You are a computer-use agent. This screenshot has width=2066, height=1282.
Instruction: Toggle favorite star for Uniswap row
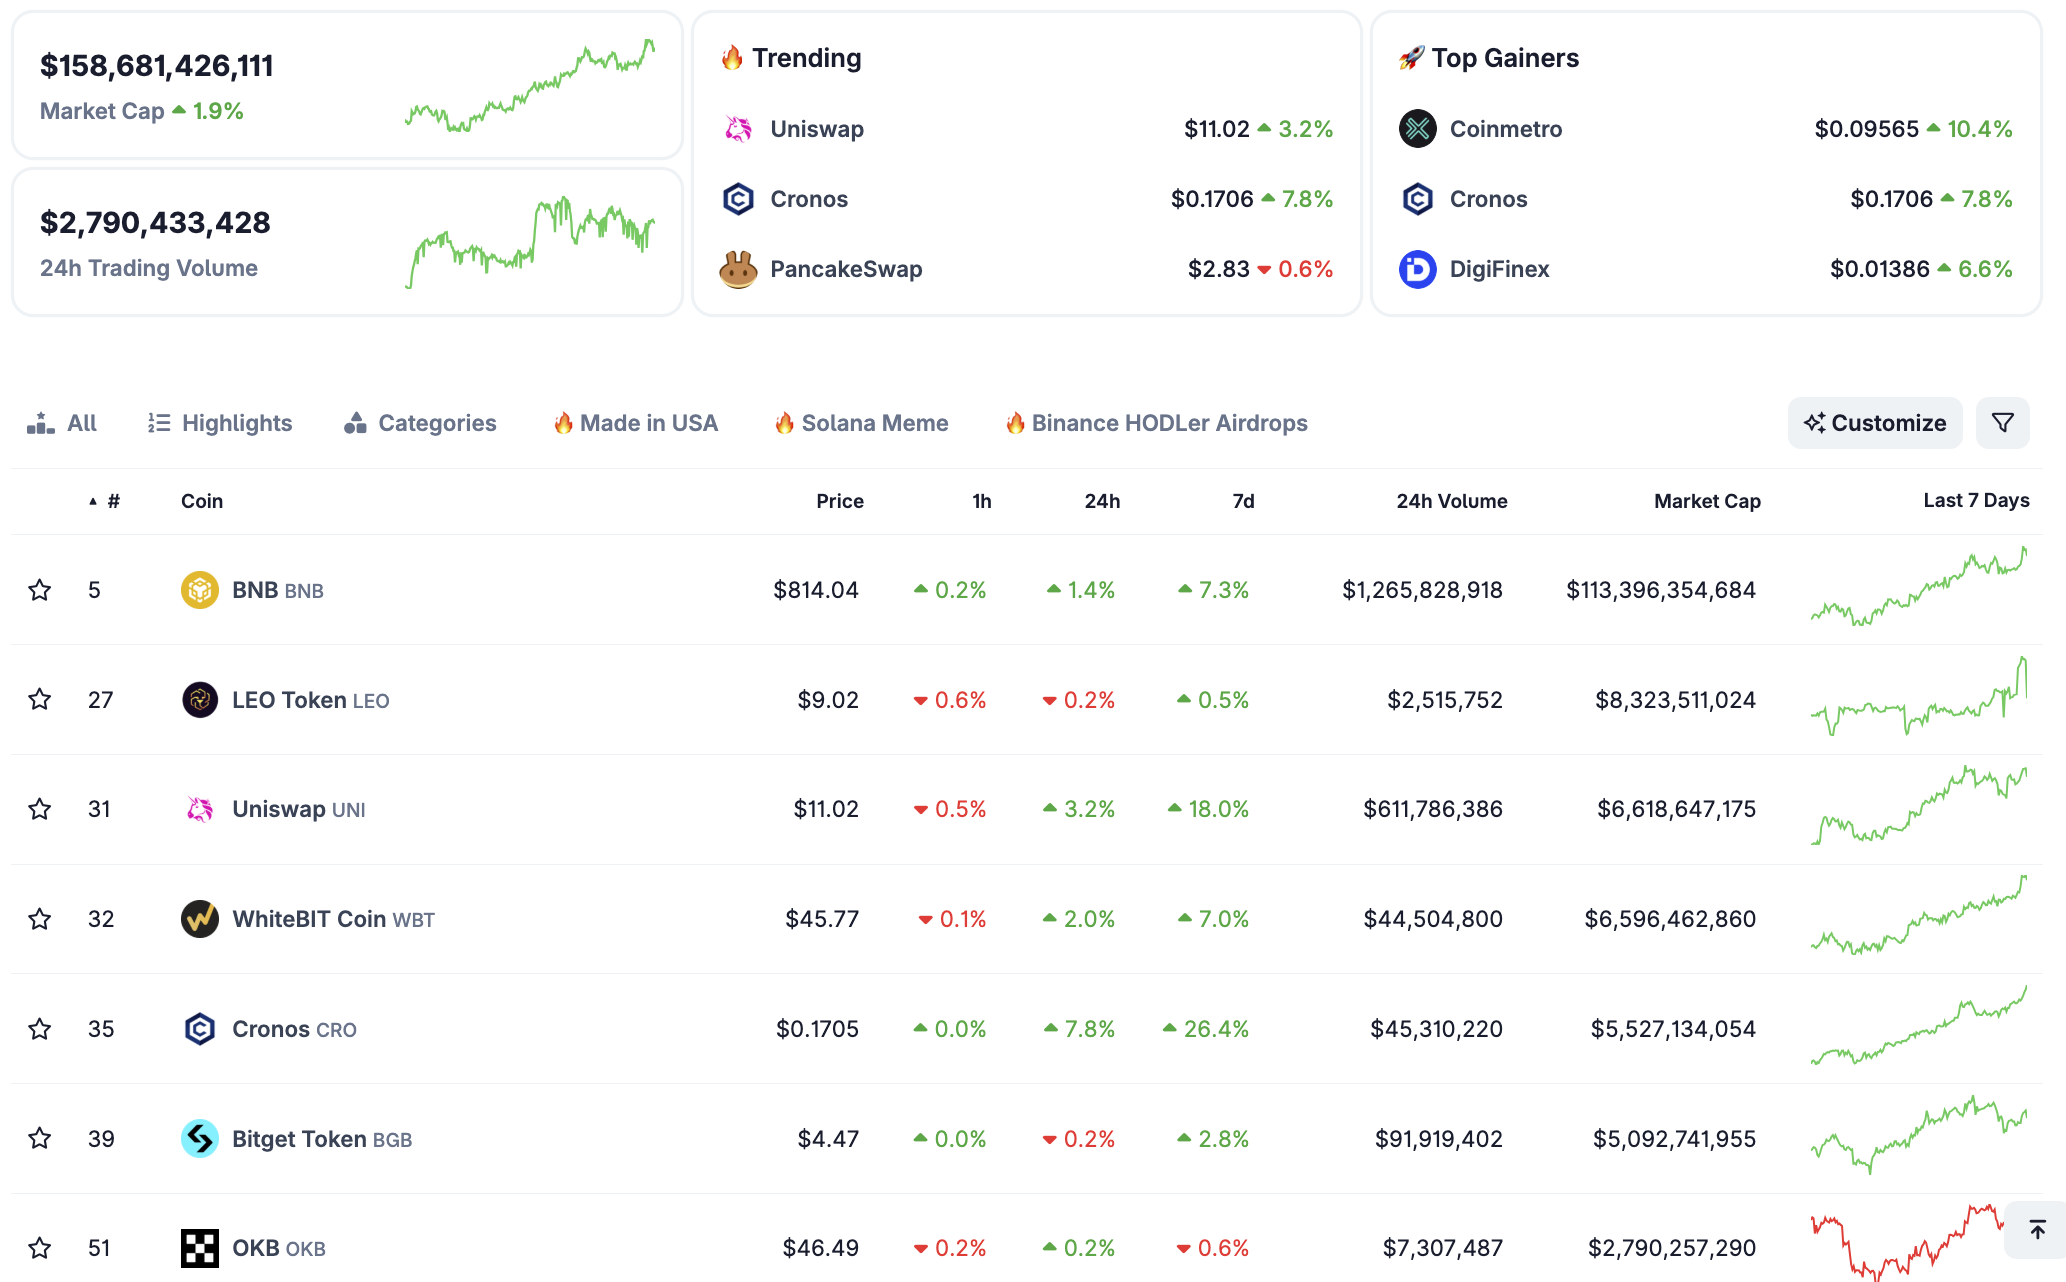(40, 809)
